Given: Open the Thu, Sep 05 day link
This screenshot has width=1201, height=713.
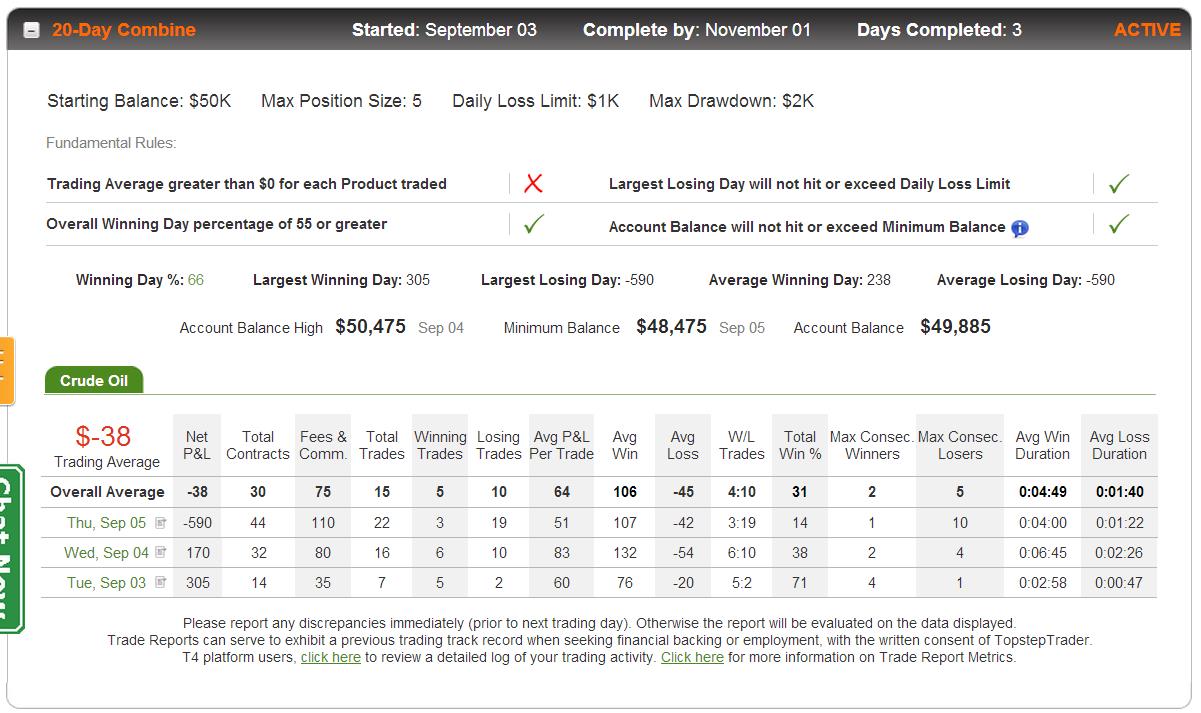Looking at the screenshot, I should pos(106,522).
